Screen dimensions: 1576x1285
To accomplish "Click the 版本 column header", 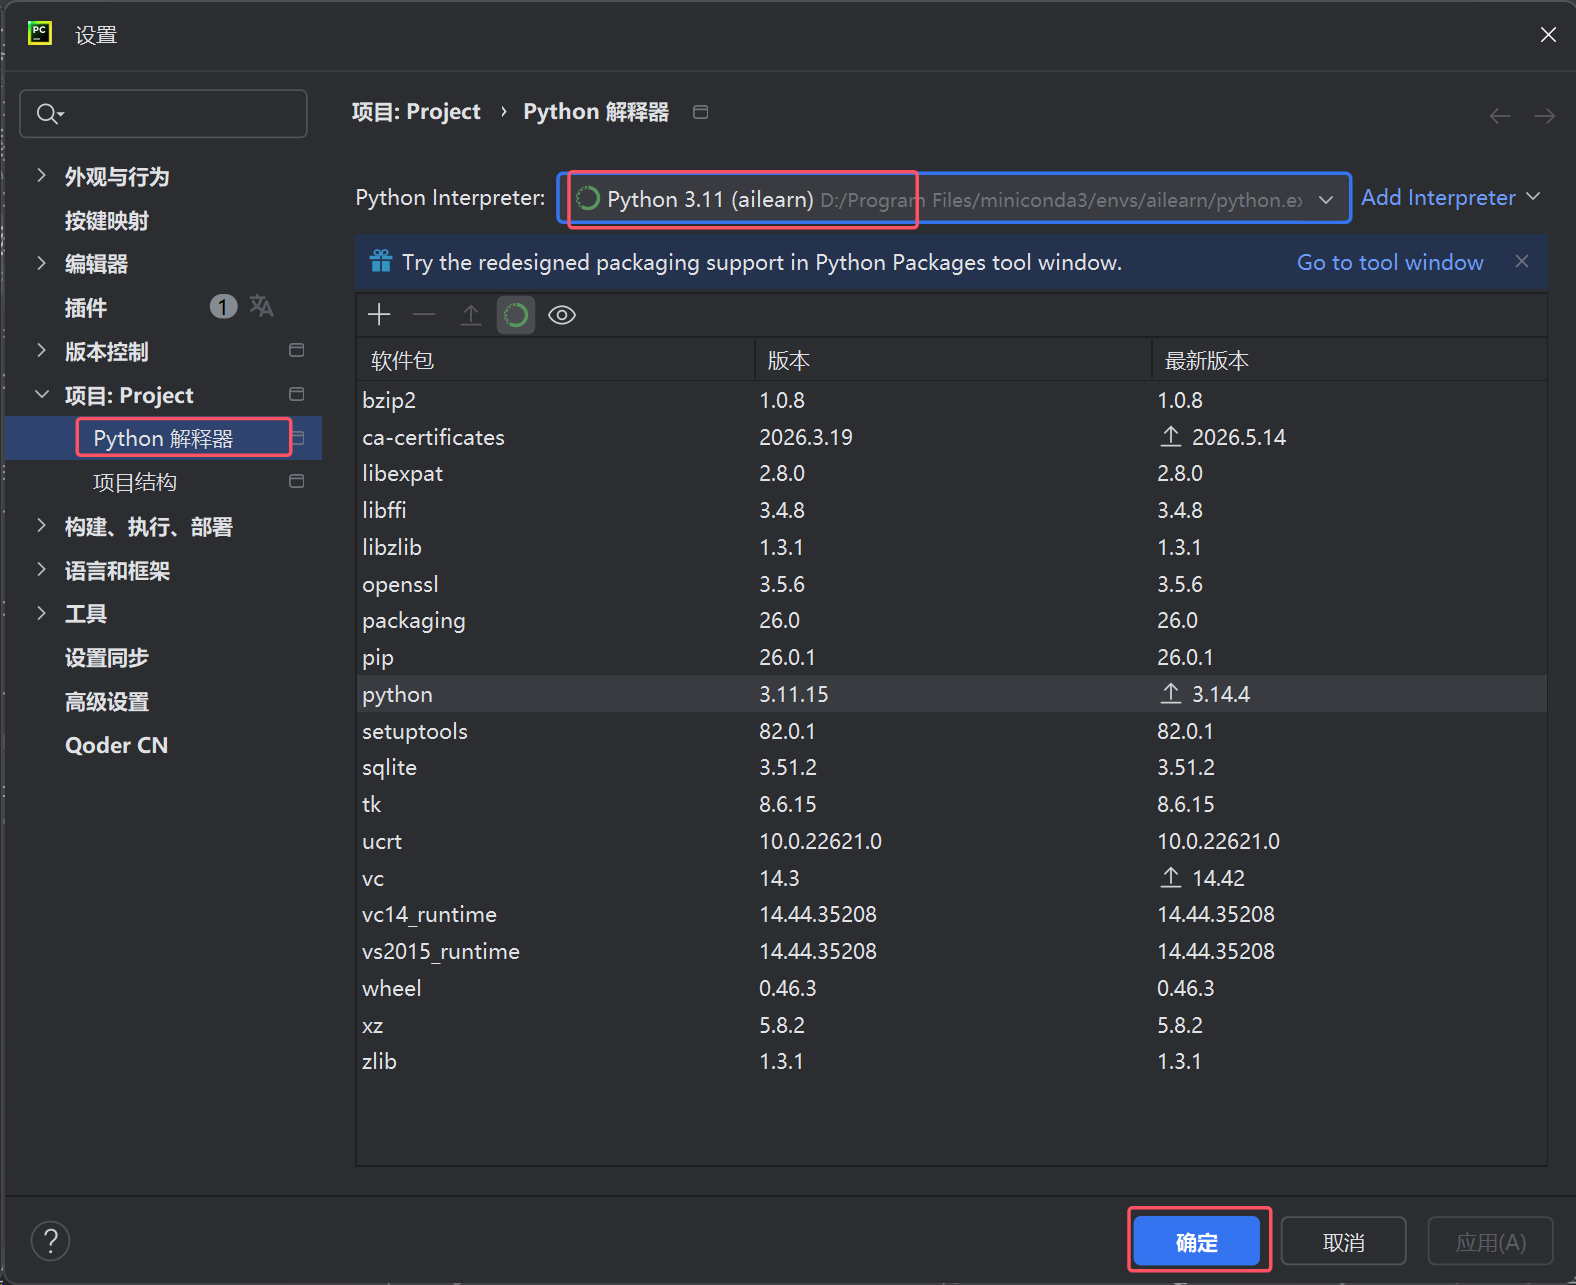I will (953, 360).
